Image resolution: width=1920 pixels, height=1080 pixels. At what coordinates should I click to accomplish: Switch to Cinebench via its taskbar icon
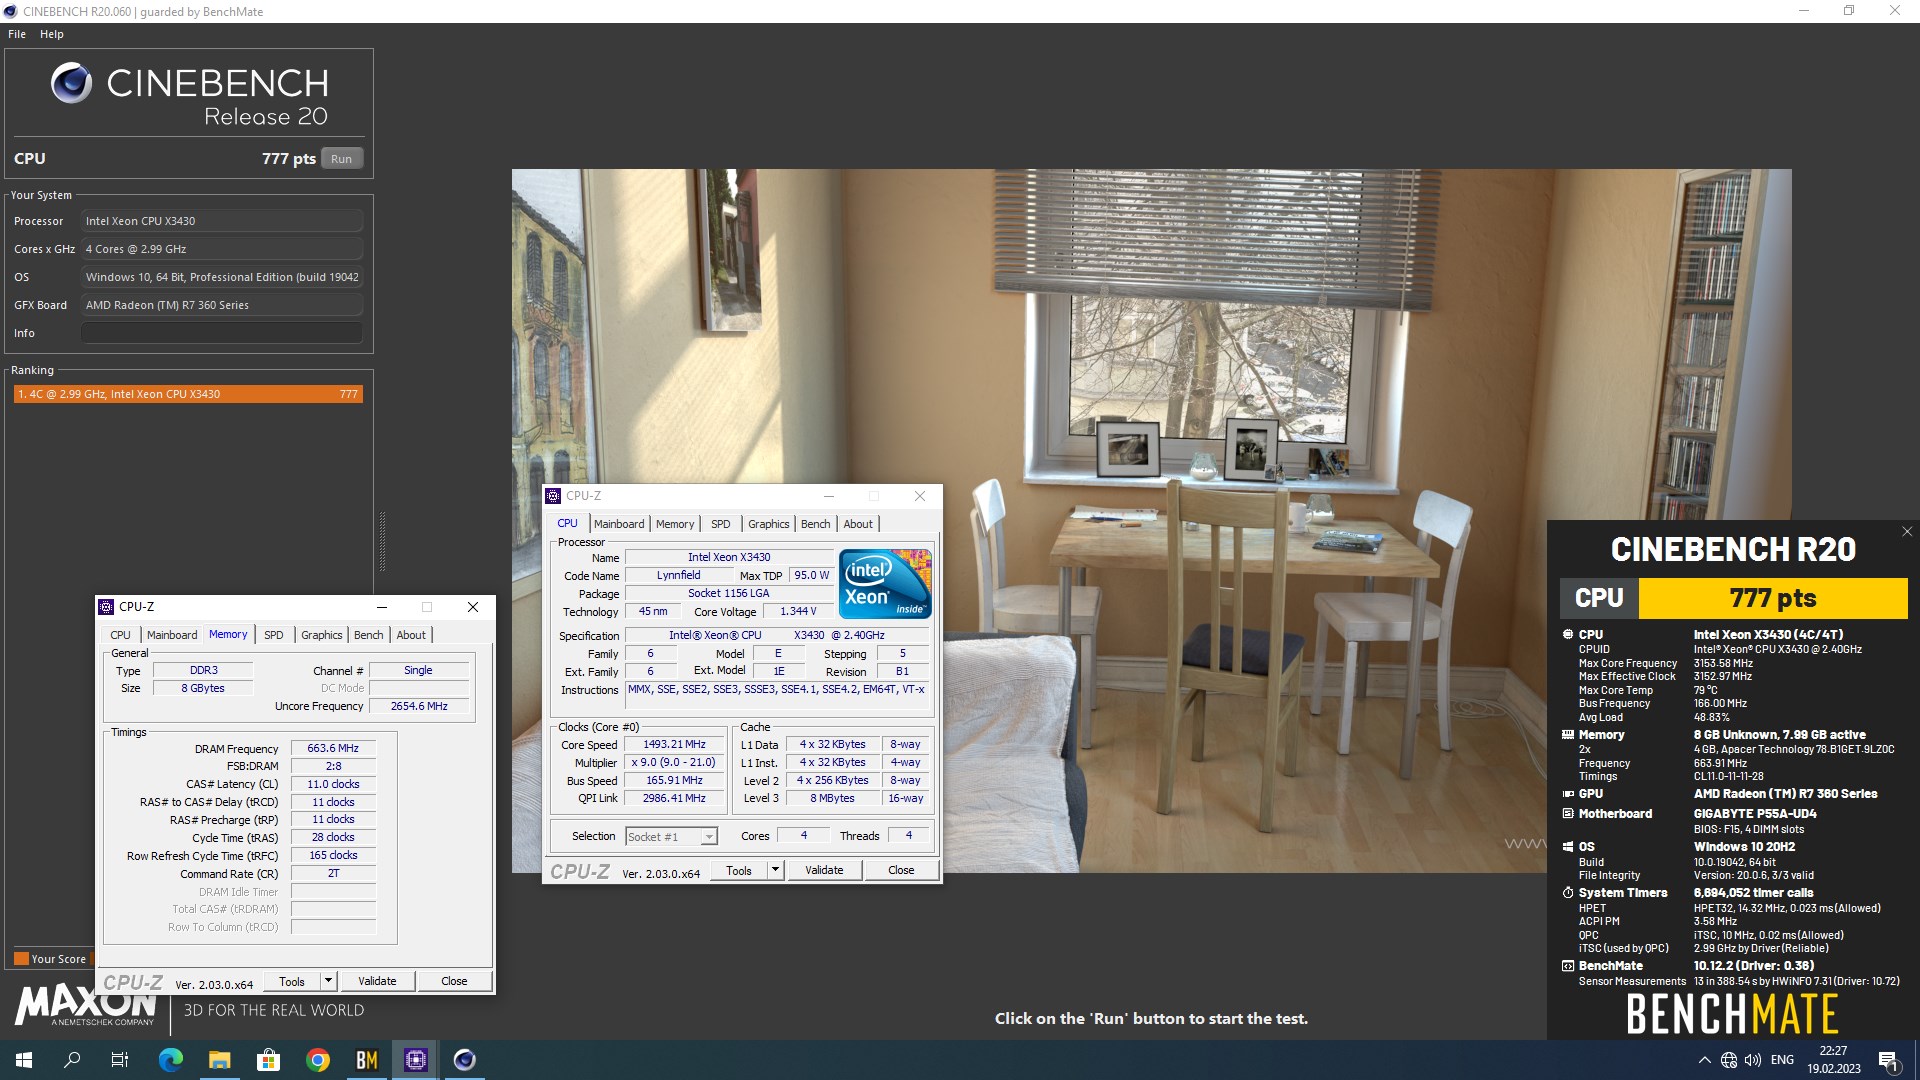(464, 1060)
